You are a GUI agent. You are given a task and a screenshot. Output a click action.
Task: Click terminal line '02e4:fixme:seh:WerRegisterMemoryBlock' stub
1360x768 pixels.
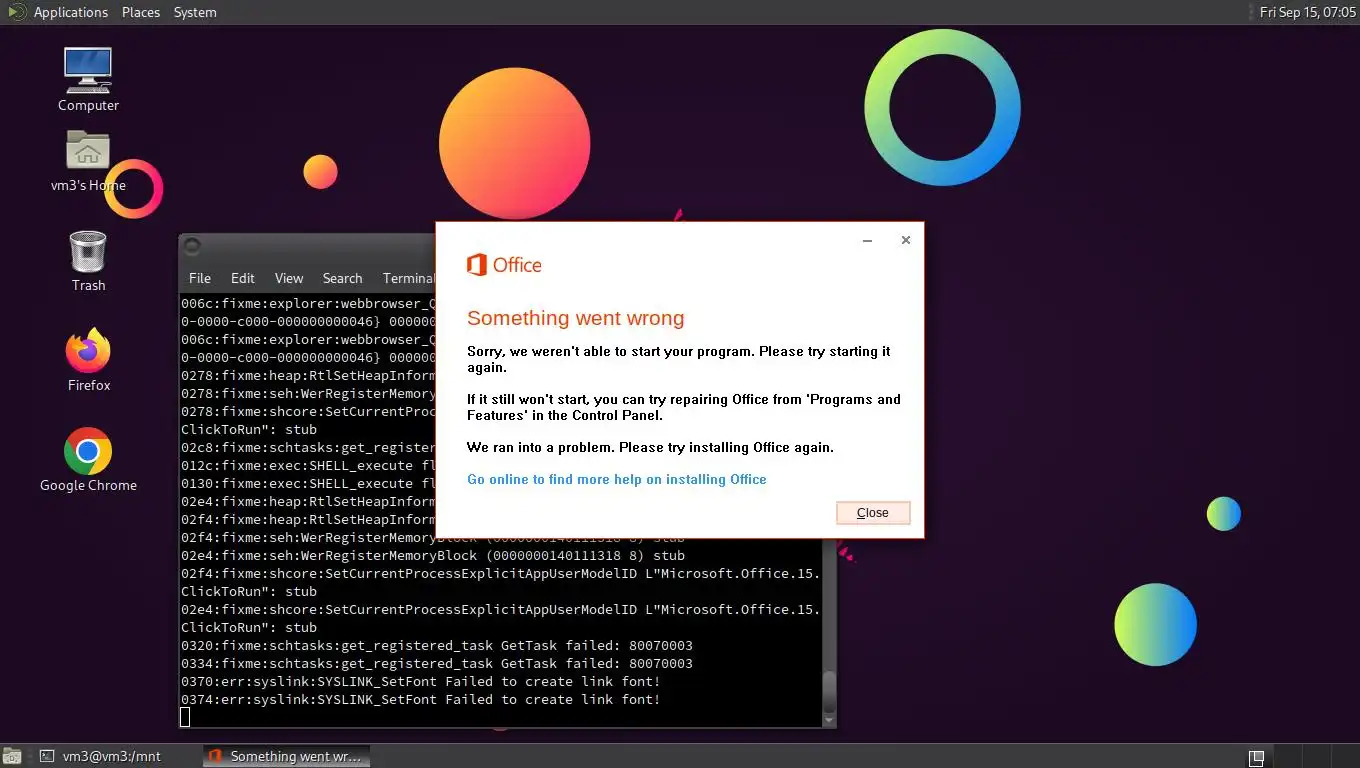pos(433,555)
